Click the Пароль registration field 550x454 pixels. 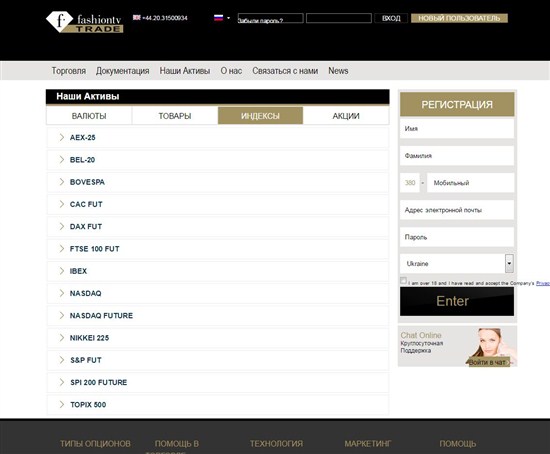pos(457,237)
